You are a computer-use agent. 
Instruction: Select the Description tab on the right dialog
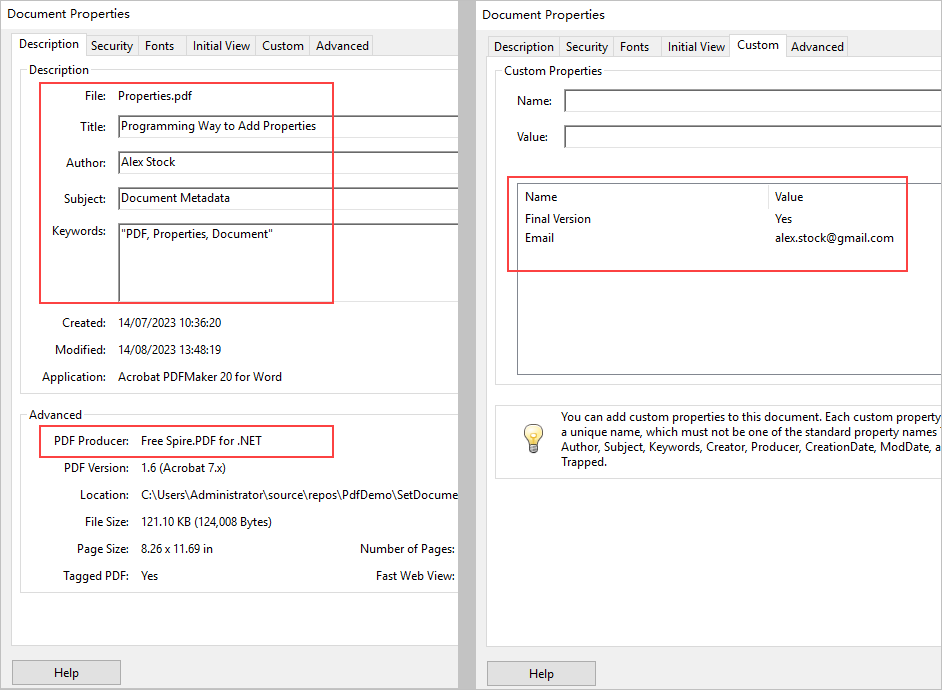(522, 46)
